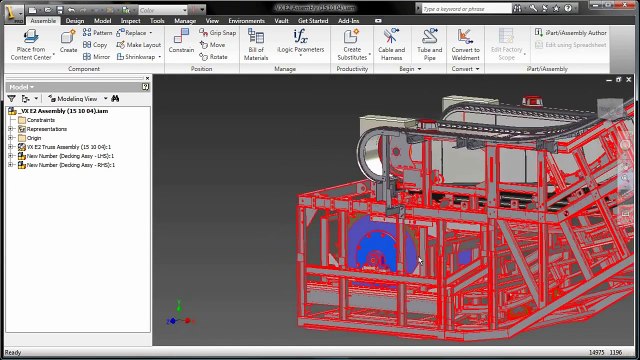Switch to the Model ribbon tab
The height and width of the screenshot is (360, 640).
102,20
